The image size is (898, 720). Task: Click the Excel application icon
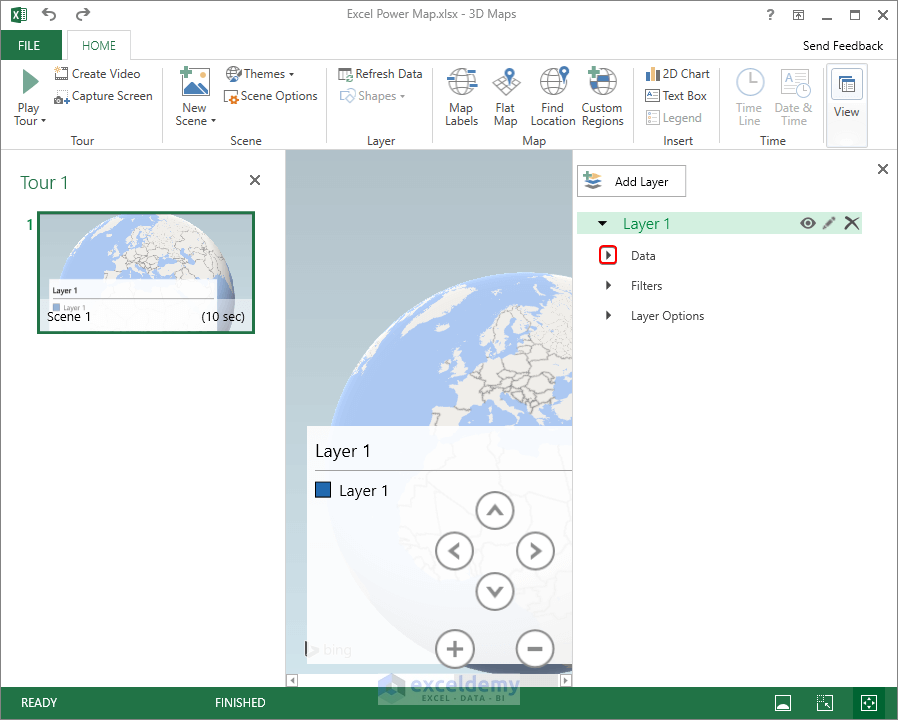19,14
